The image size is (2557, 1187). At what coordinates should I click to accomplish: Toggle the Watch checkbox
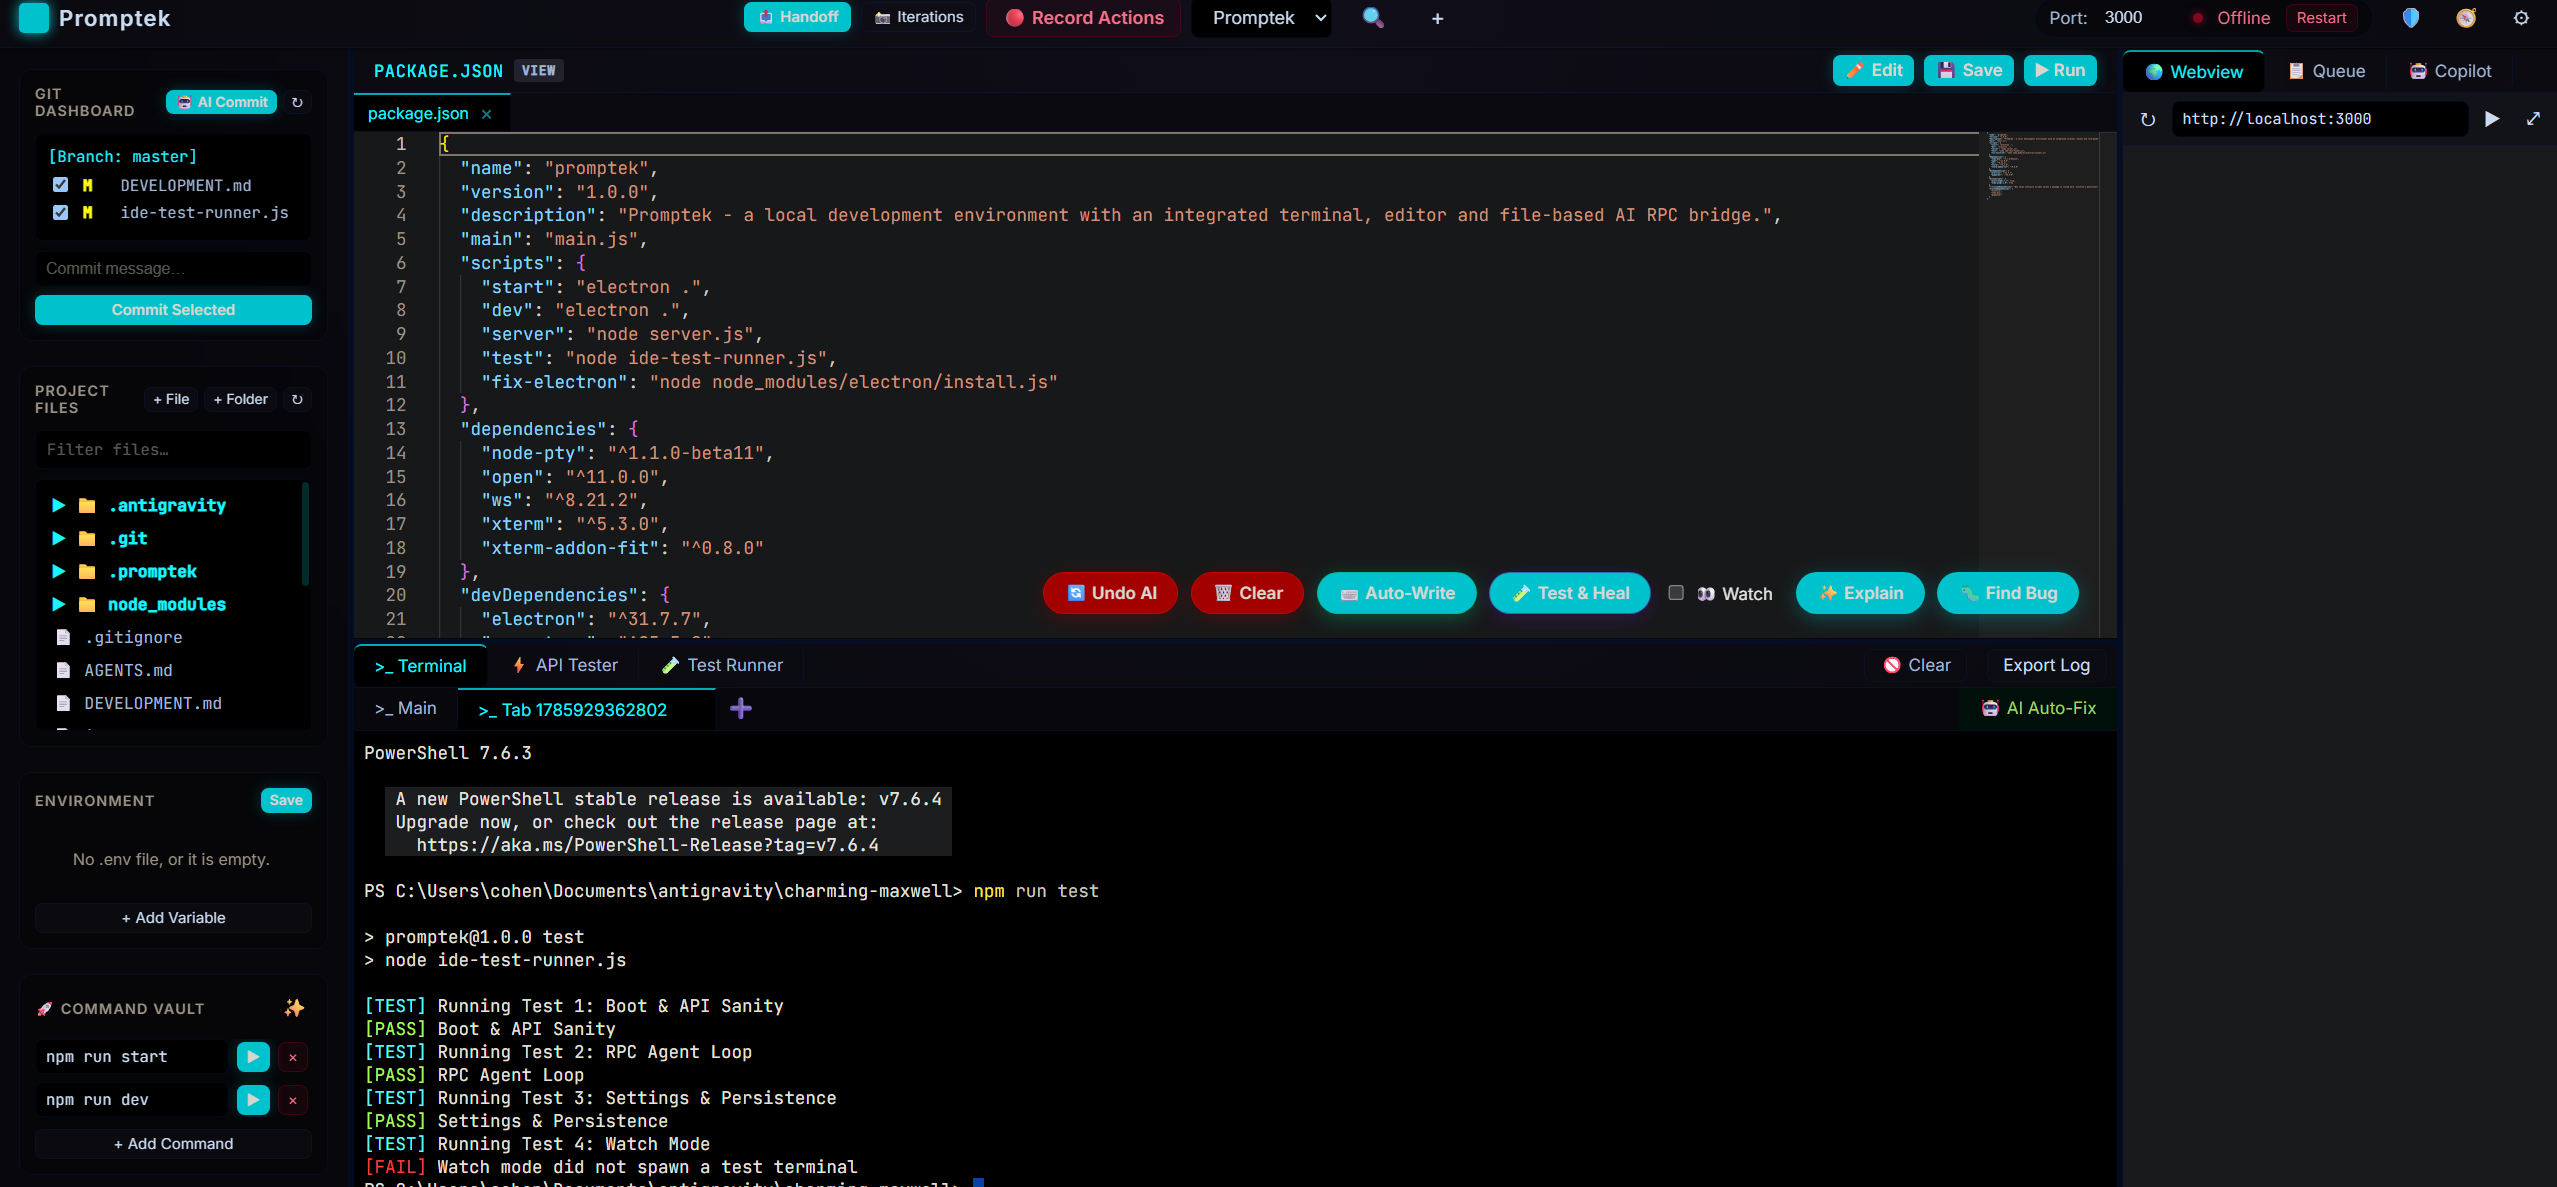[x=1676, y=592]
